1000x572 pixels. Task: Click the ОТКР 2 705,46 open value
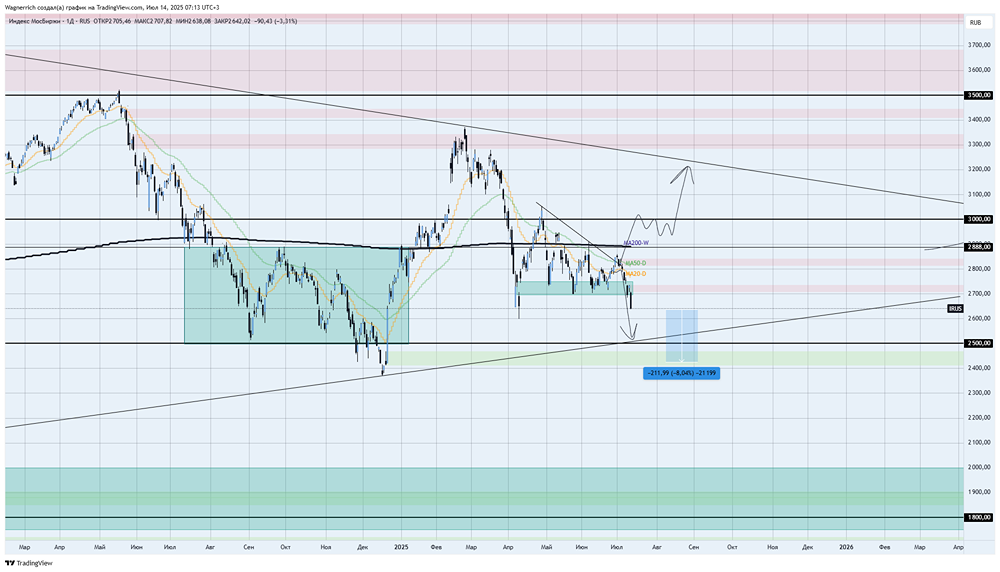click(112, 21)
